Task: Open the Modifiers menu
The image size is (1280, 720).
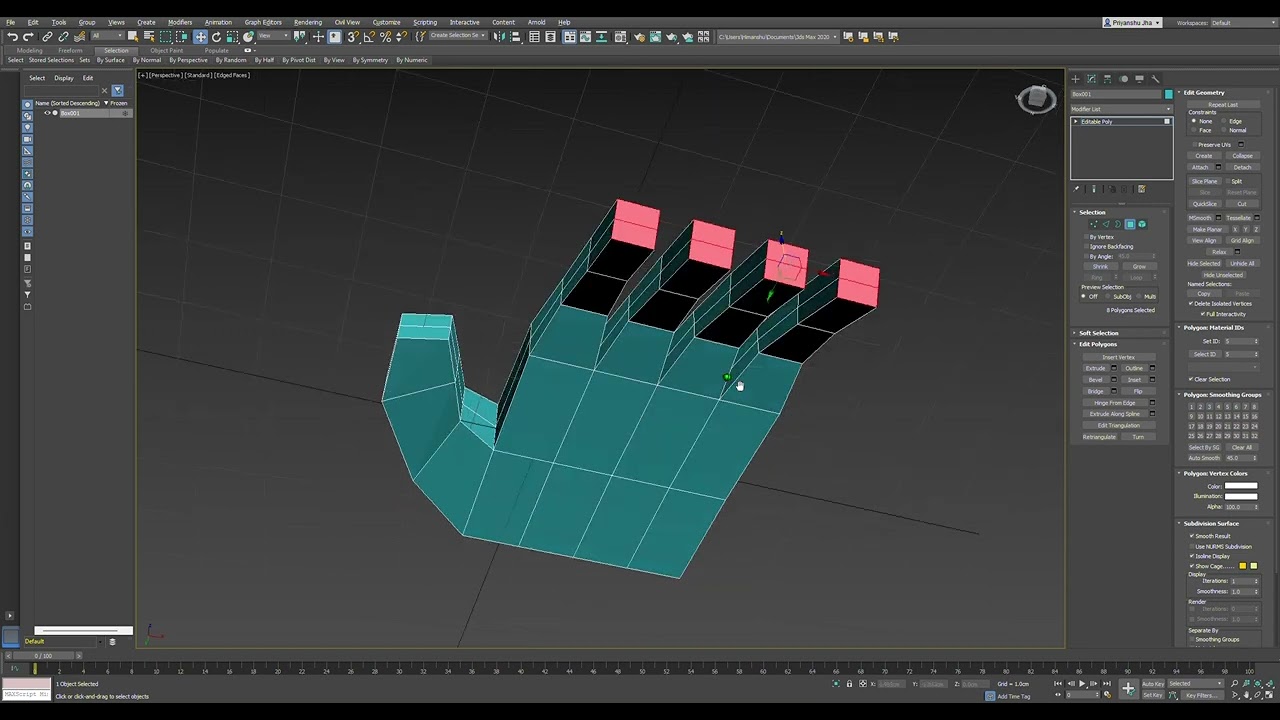Action: coord(180,22)
